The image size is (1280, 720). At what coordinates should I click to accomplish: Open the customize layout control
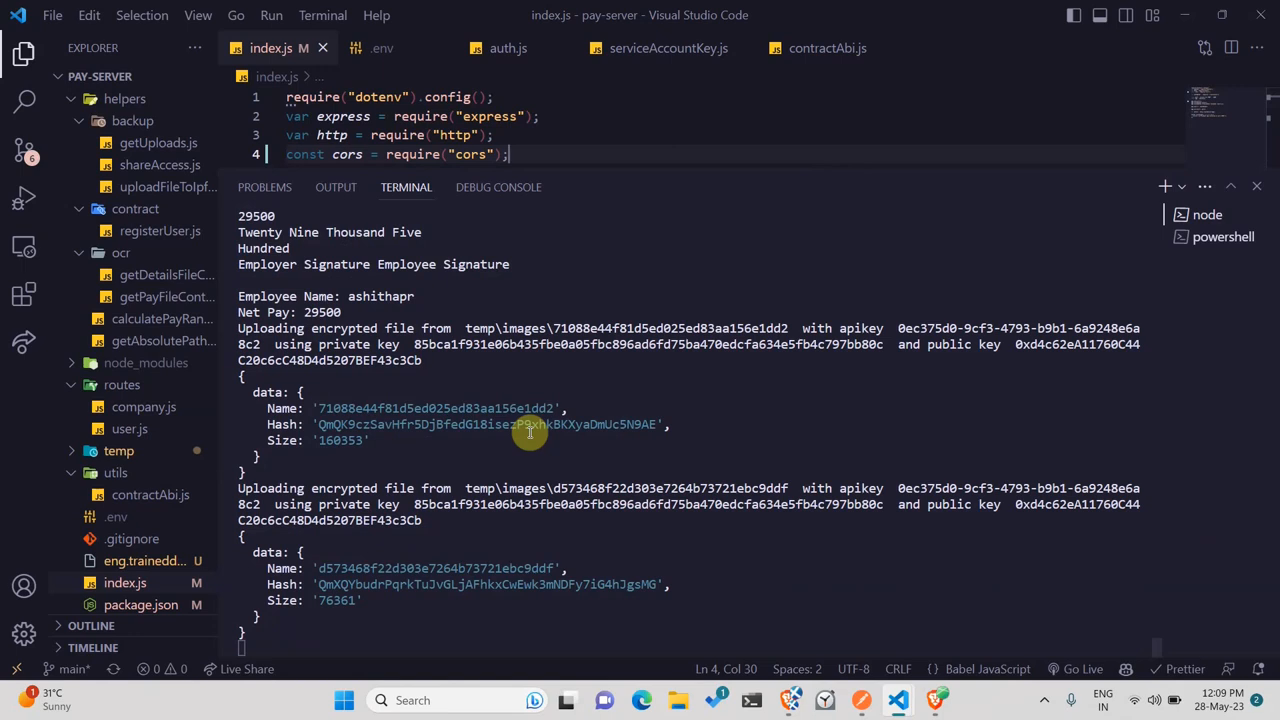click(x=1152, y=15)
